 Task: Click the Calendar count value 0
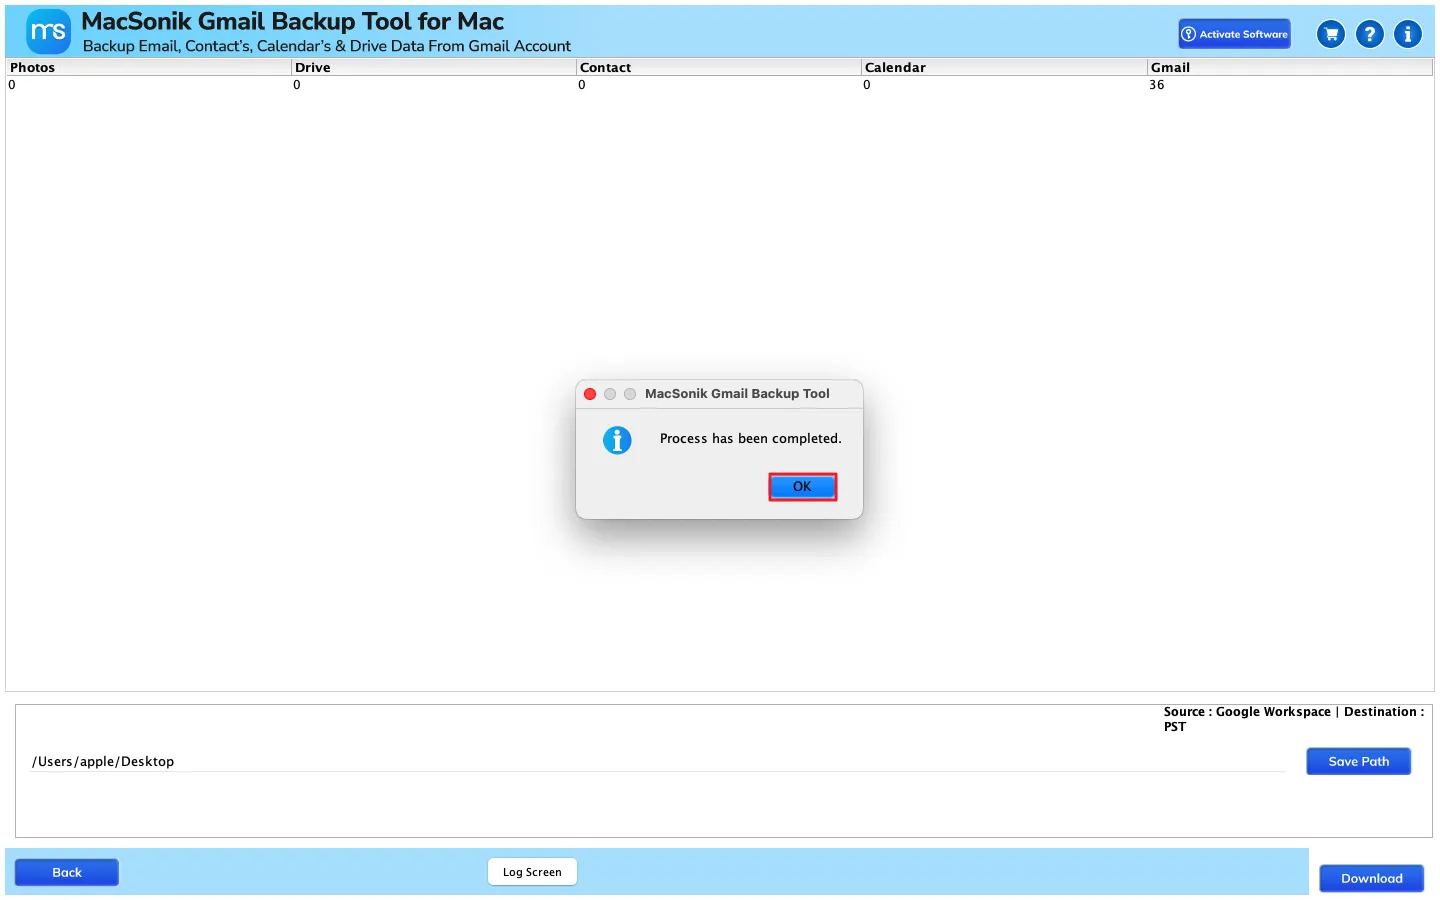point(867,85)
